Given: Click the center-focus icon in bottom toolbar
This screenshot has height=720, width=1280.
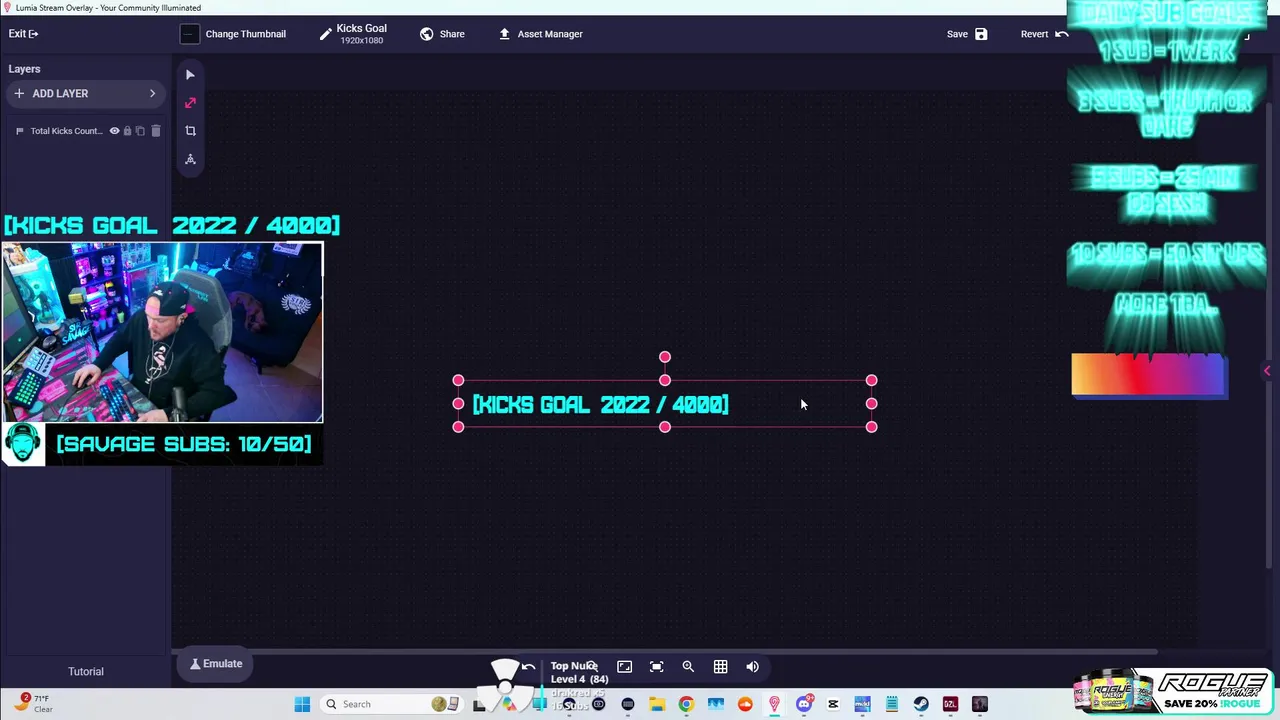Looking at the screenshot, I should point(656,667).
